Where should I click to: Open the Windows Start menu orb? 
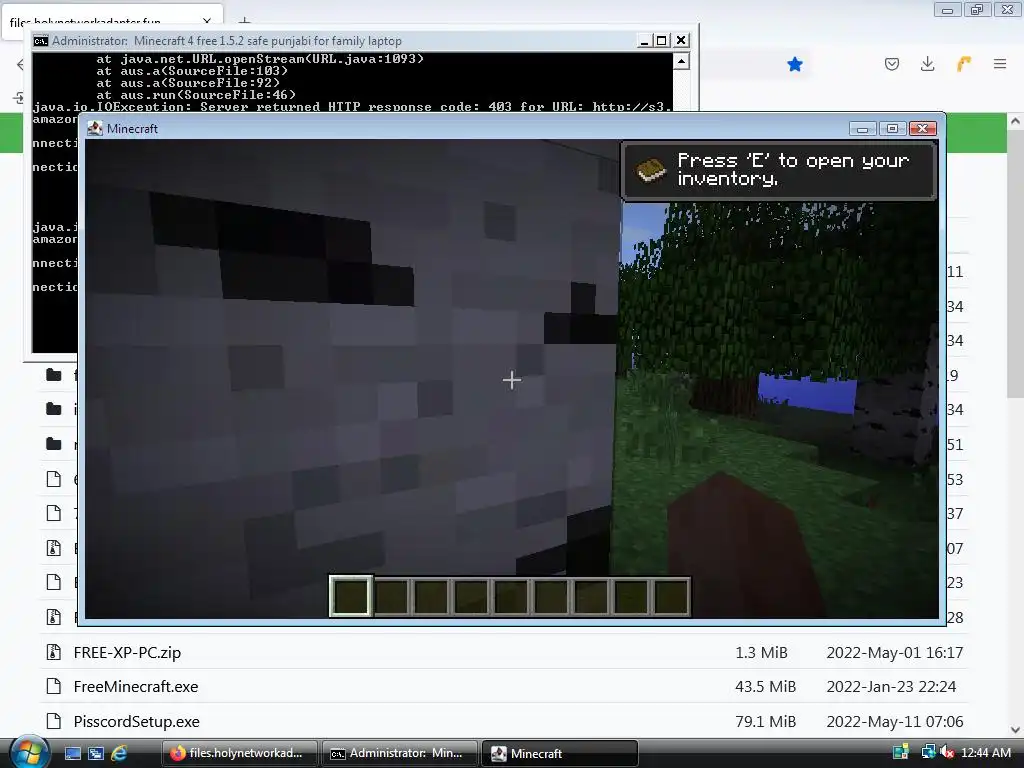(x=29, y=752)
